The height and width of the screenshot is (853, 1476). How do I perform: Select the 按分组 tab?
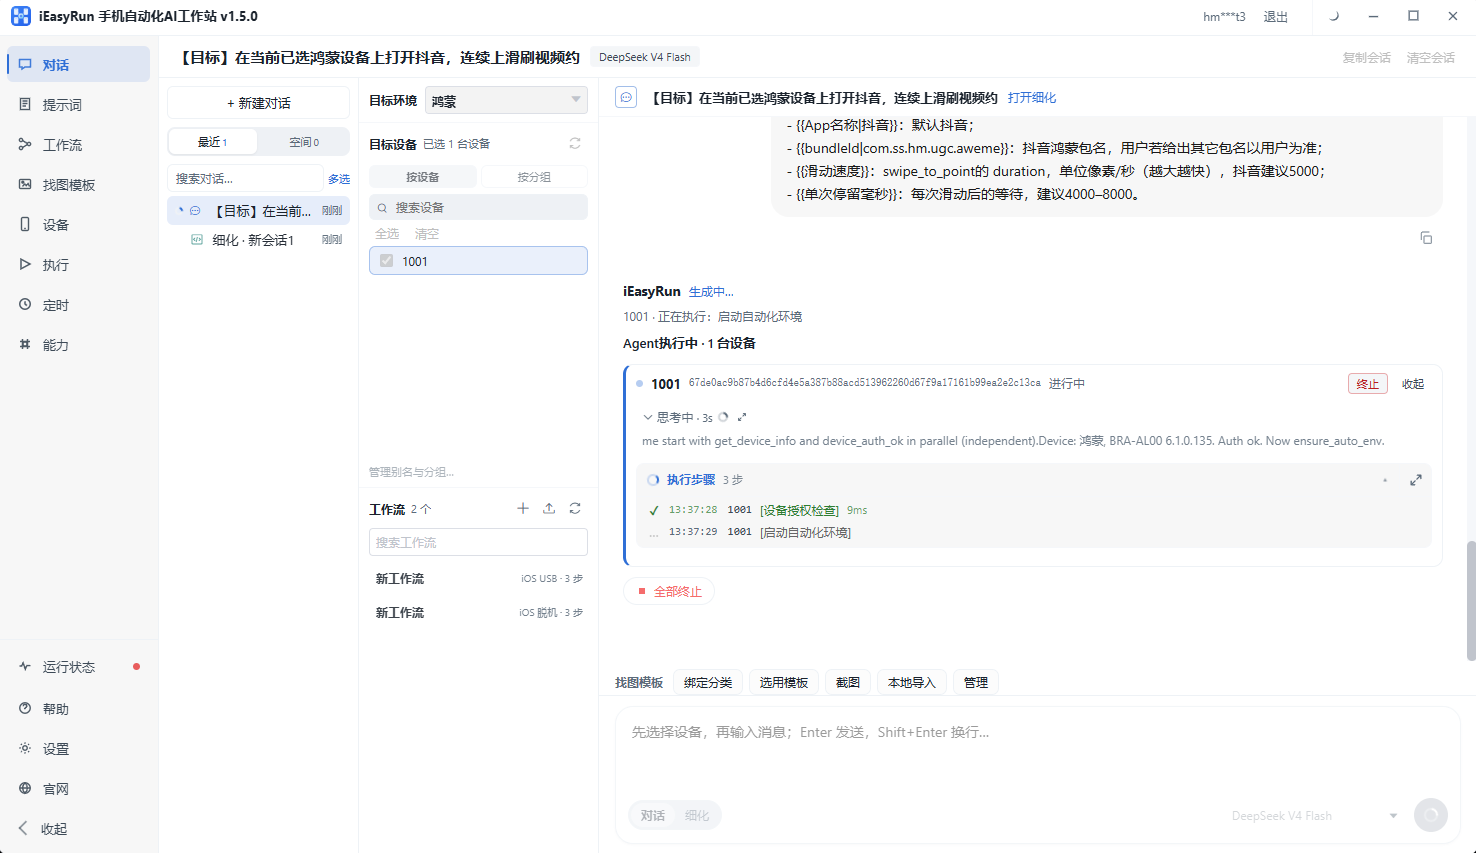coord(534,177)
